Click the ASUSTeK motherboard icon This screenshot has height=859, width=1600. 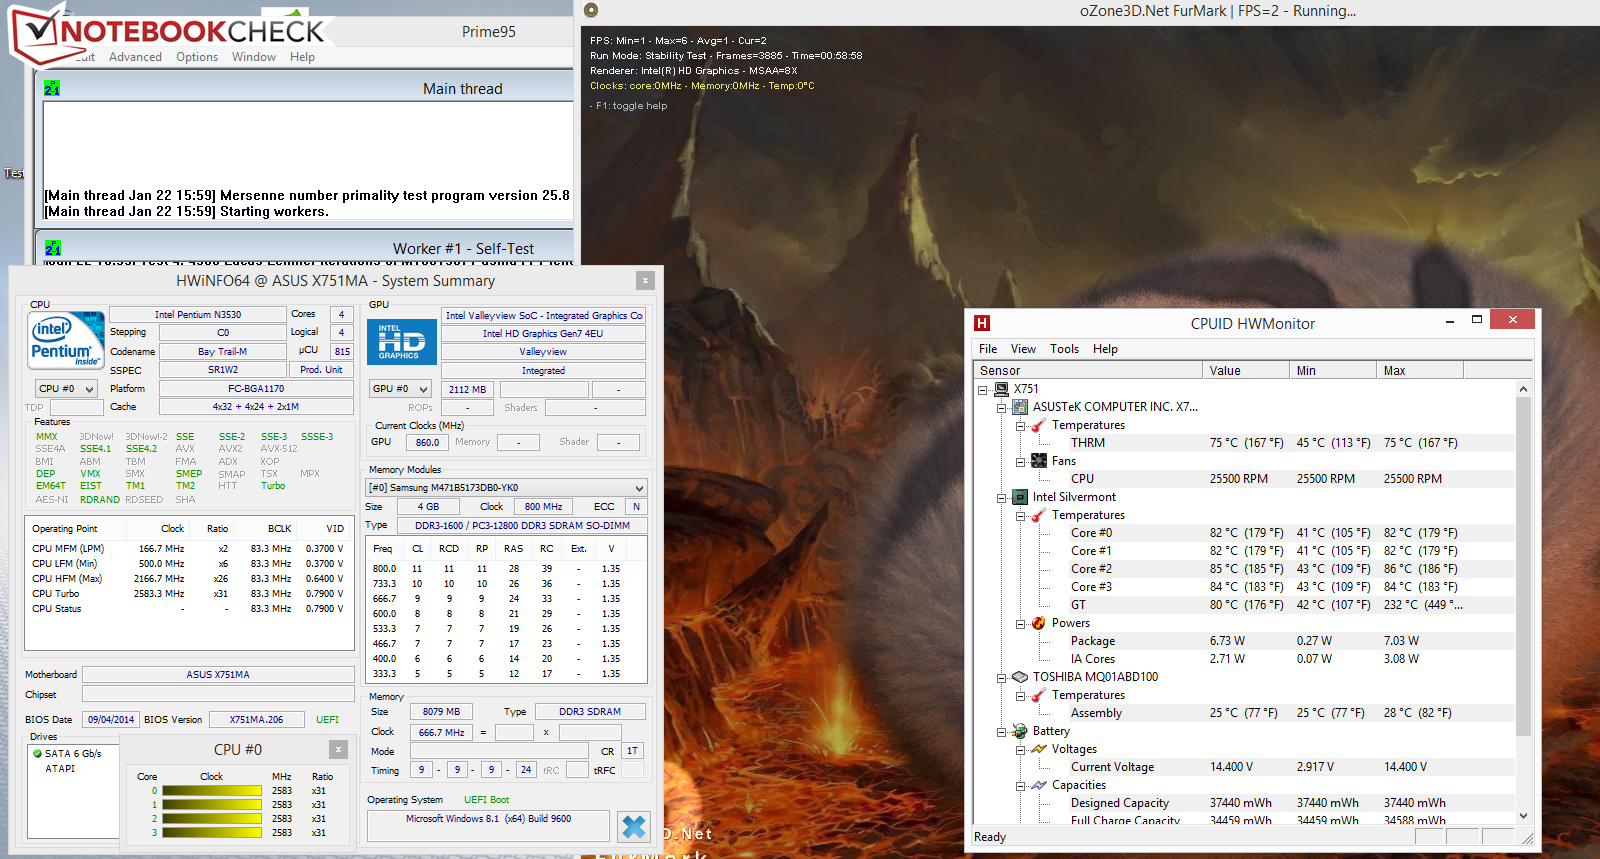click(1020, 407)
